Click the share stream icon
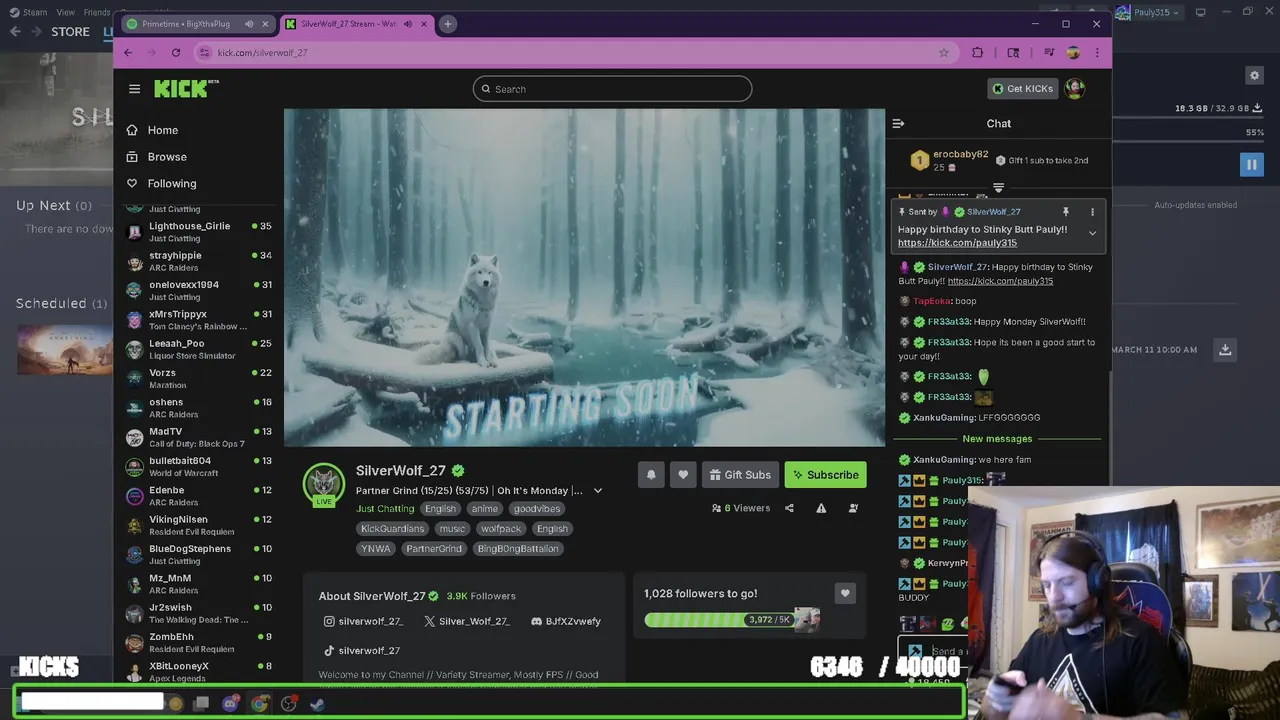The width and height of the screenshot is (1280, 720). point(789,508)
